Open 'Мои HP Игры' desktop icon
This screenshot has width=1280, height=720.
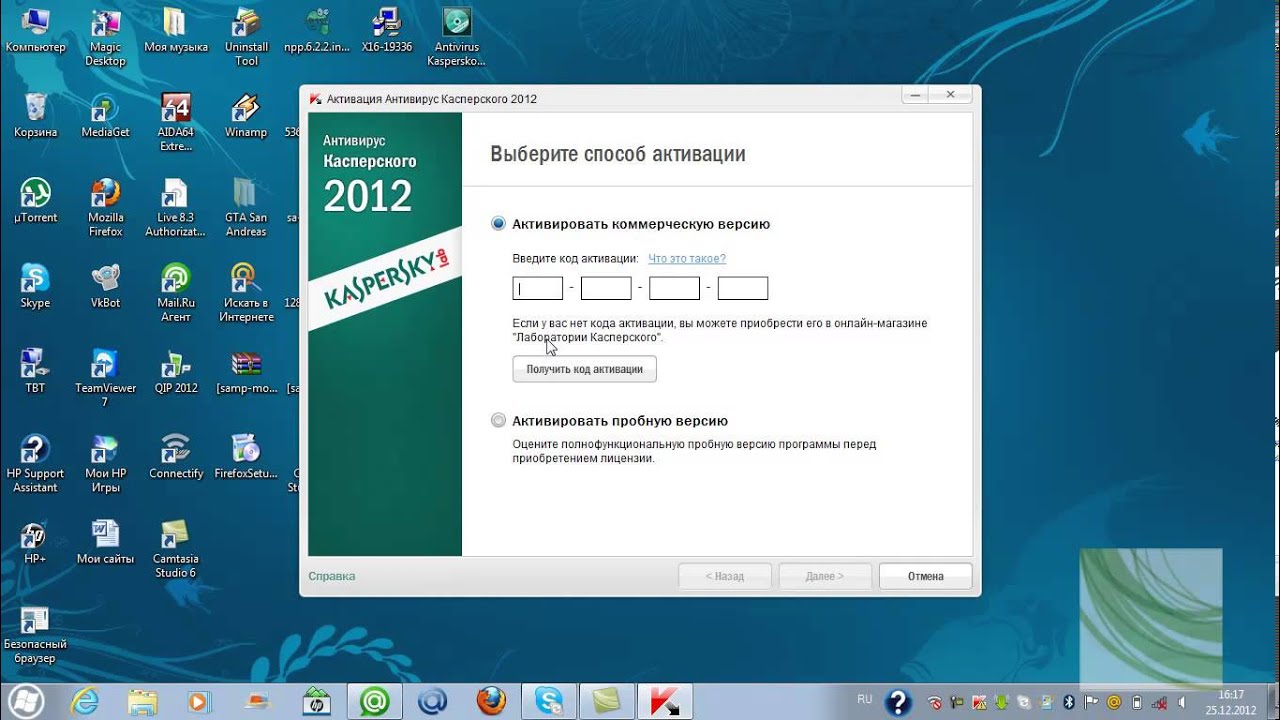(105, 464)
